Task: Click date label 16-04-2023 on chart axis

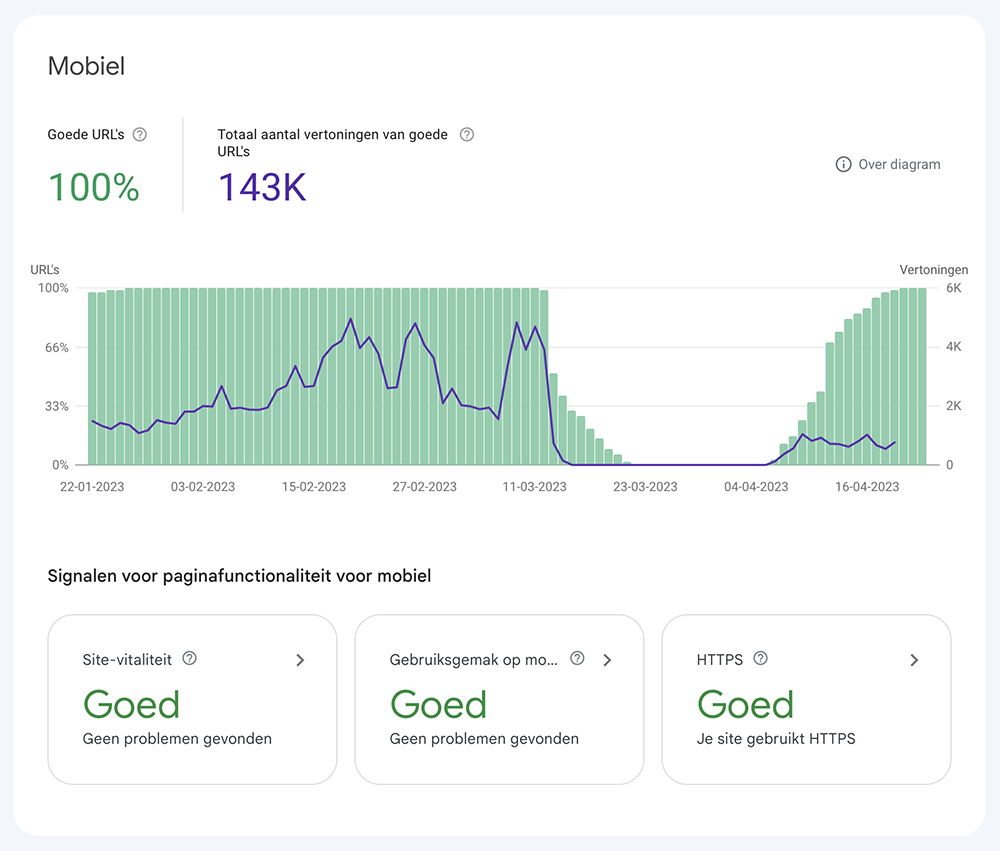Action: [867, 487]
